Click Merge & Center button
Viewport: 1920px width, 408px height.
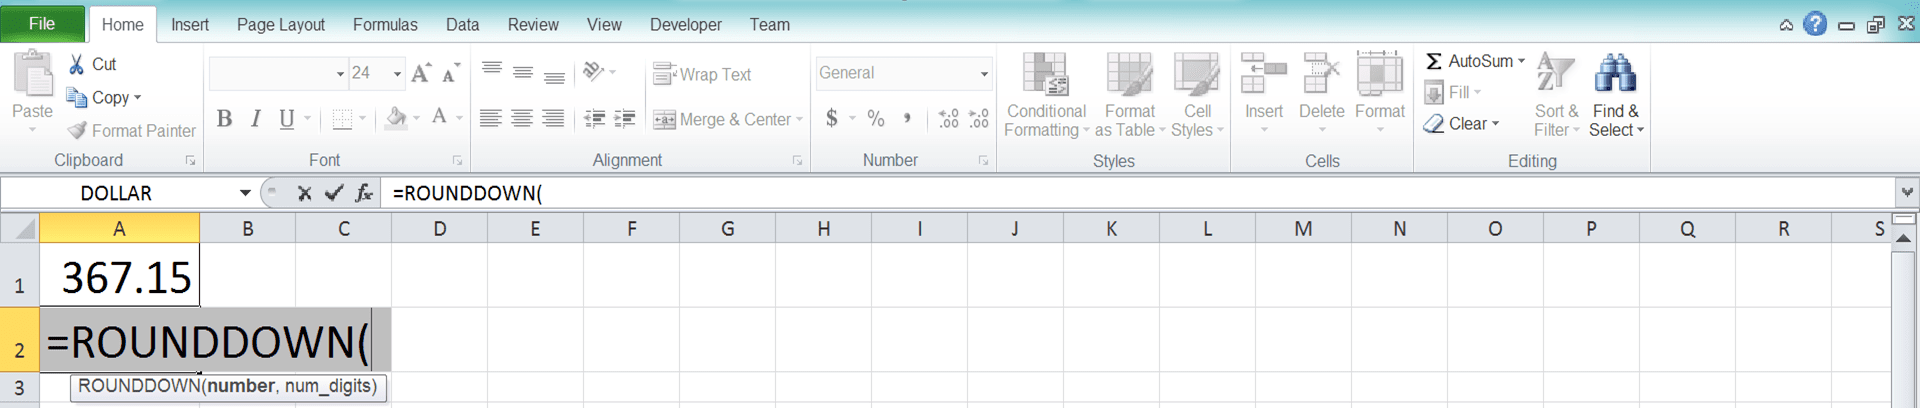722,120
